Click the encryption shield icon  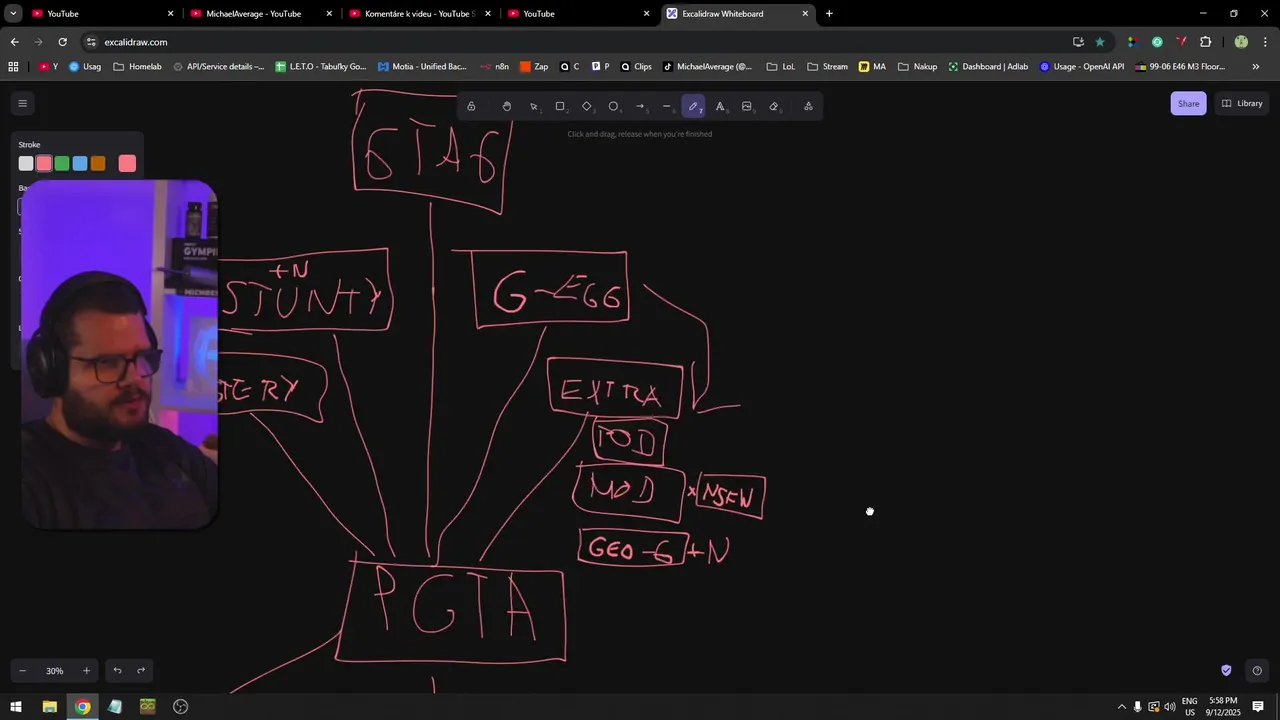pyautogui.click(x=1226, y=670)
